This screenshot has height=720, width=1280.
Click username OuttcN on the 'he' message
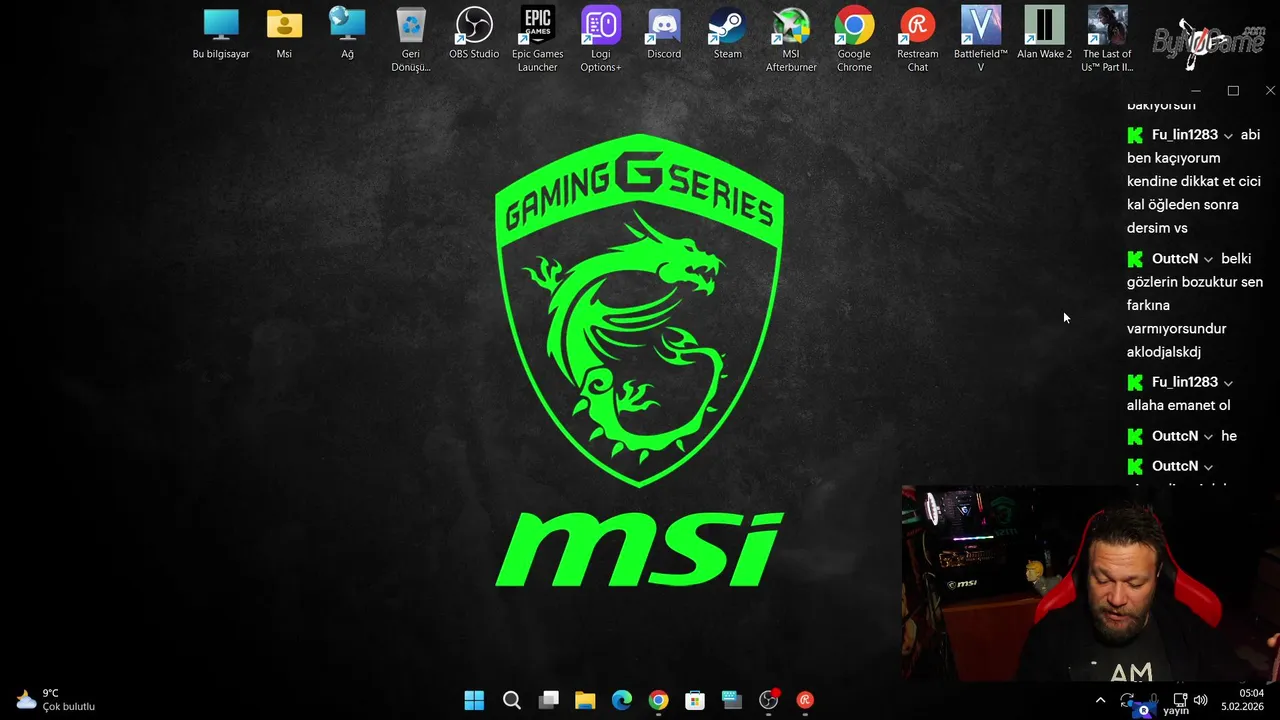1175,436
